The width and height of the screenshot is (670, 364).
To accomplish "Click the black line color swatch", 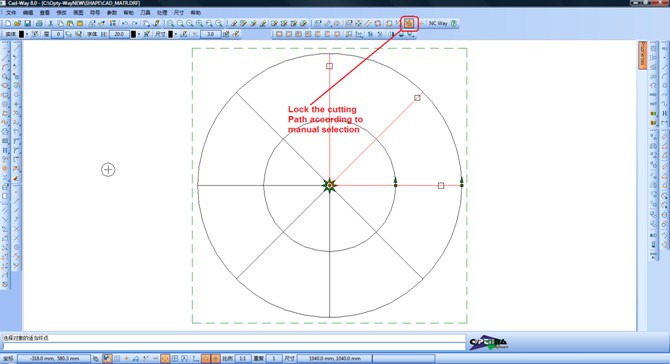I will tap(21, 34).
